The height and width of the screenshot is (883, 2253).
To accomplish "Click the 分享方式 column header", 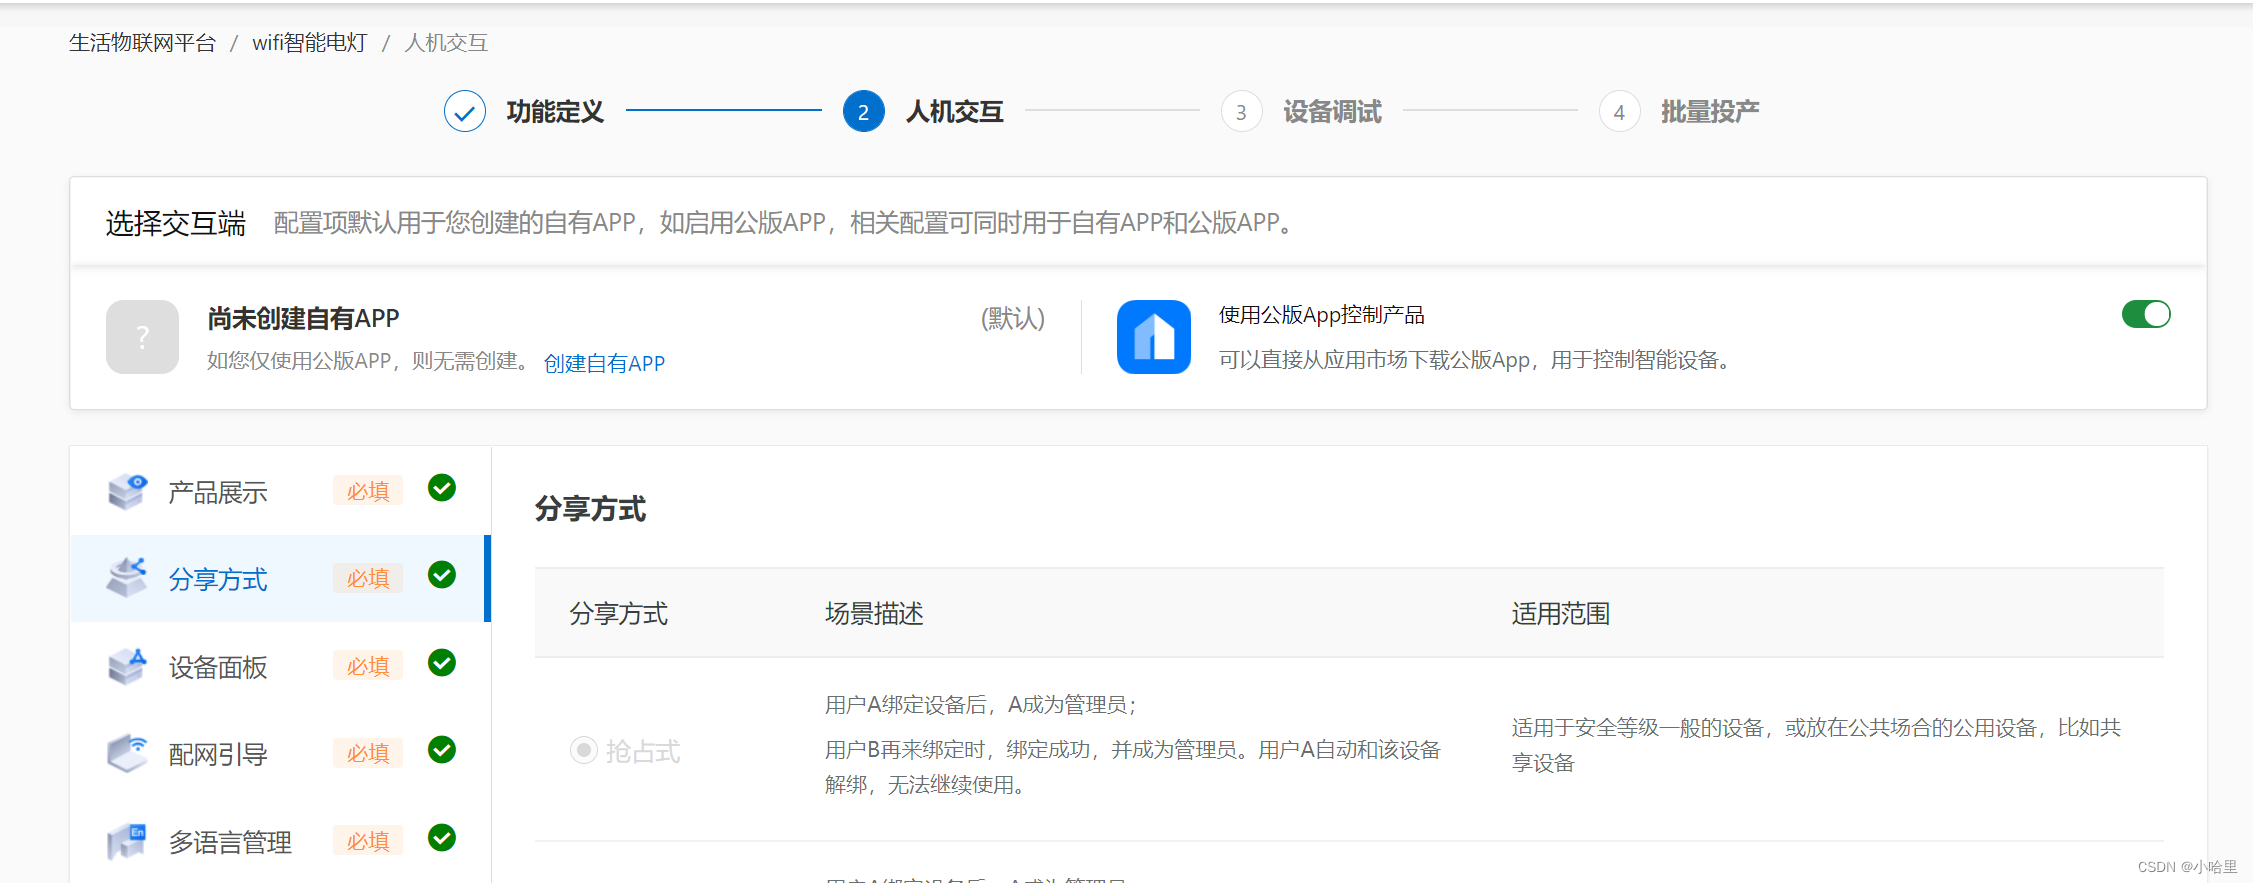I will point(619,613).
